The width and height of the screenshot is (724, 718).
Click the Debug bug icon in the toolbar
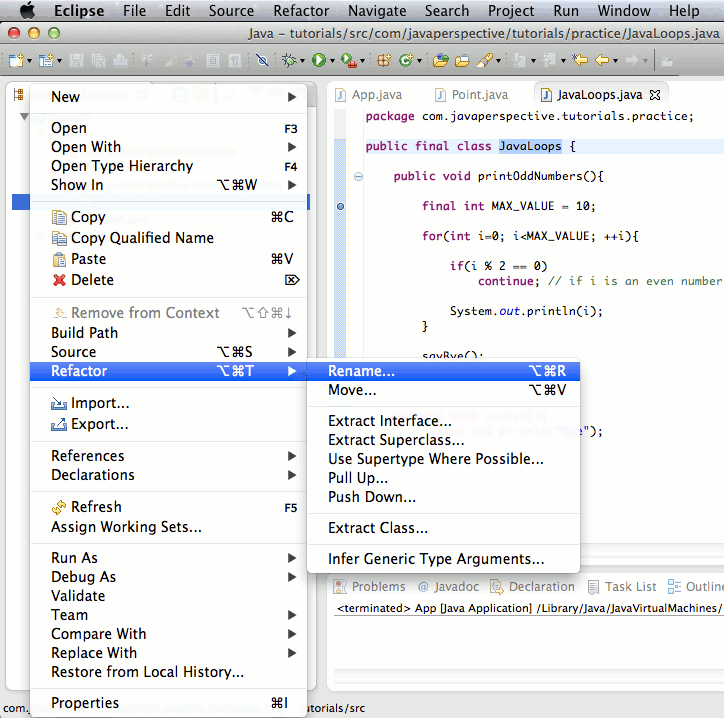pos(291,61)
